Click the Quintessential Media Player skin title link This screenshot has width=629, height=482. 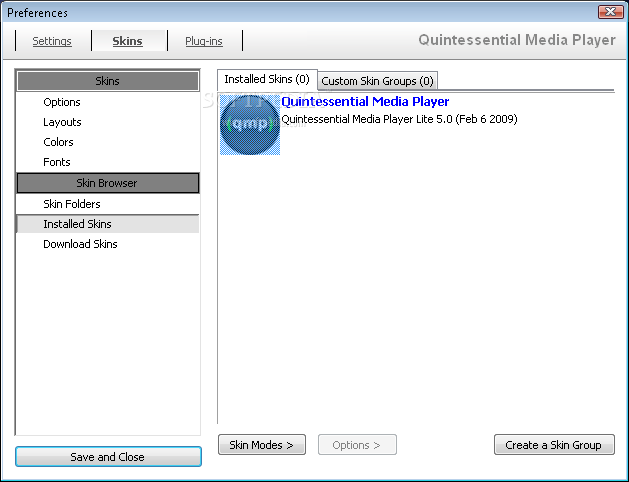tap(365, 101)
